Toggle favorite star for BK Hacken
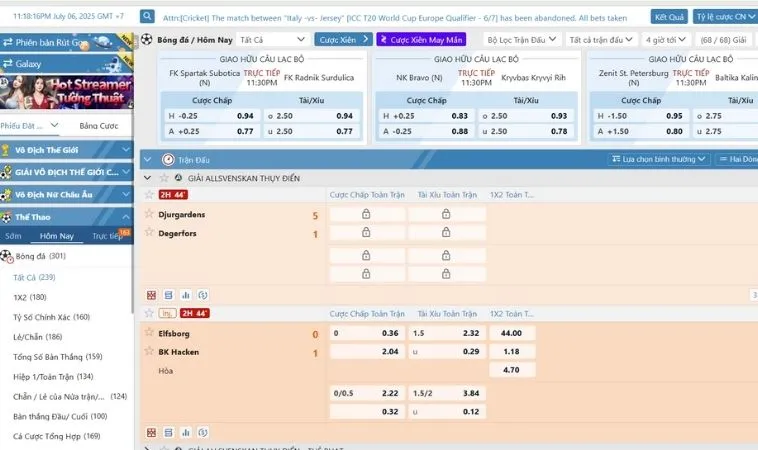758x450 pixels. coord(149,352)
